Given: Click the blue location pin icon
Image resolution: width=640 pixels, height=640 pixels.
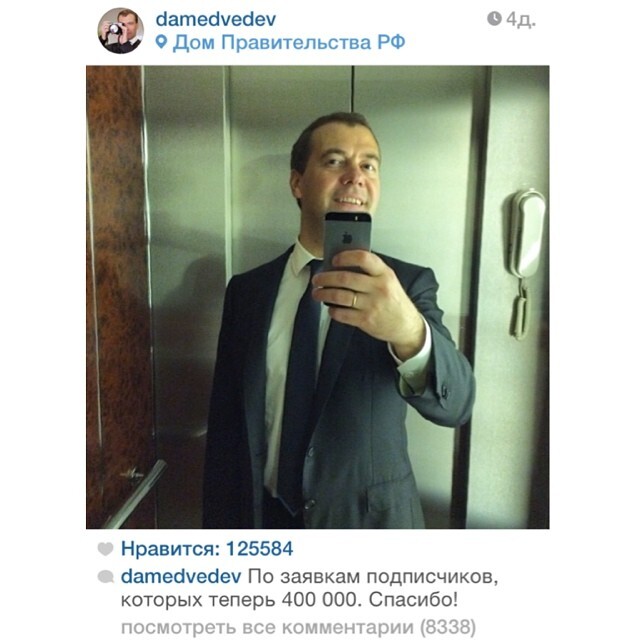Looking at the screenshot, I should [x=162, y=42].
